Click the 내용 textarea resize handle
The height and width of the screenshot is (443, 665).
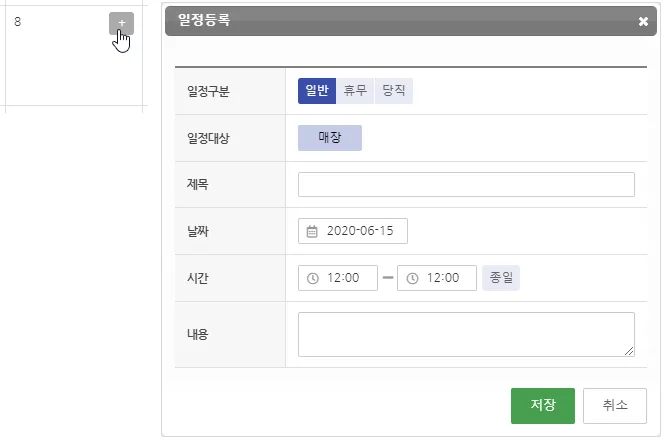tap(630, 351)
